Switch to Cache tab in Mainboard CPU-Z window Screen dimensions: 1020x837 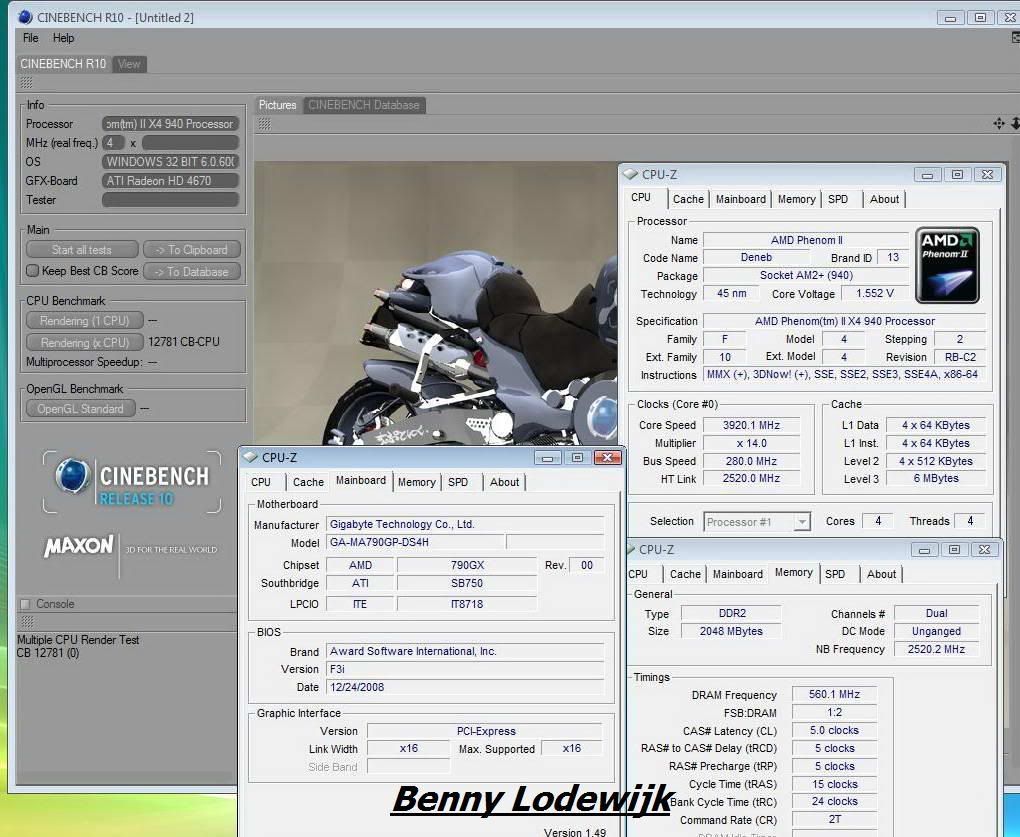pos(308,482)
